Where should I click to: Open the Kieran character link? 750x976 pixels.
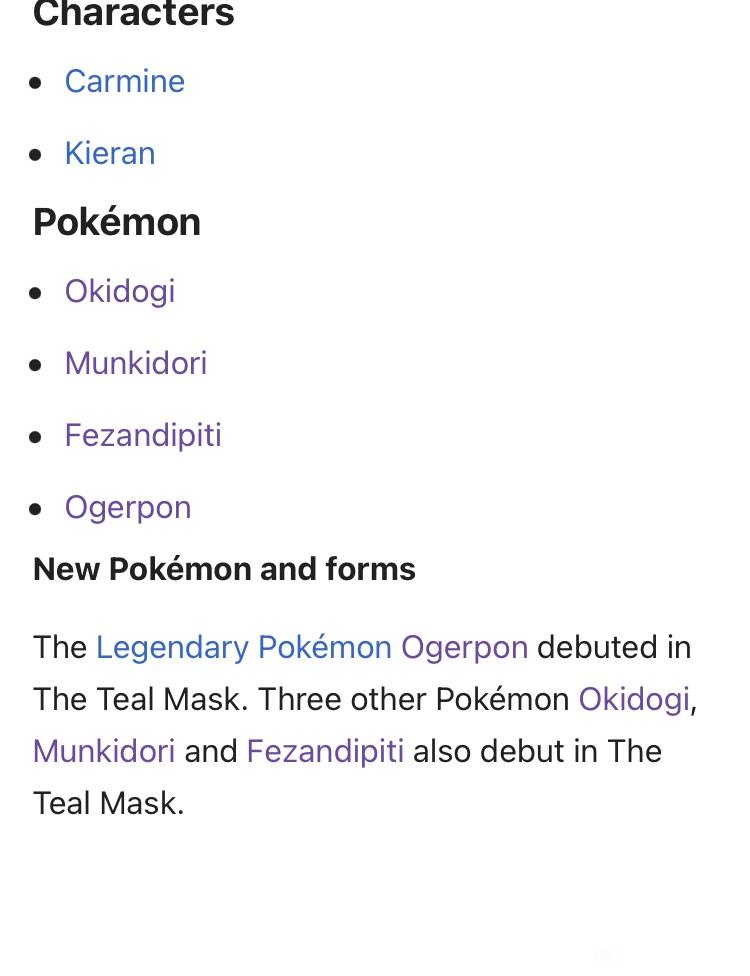pos(110,153)
